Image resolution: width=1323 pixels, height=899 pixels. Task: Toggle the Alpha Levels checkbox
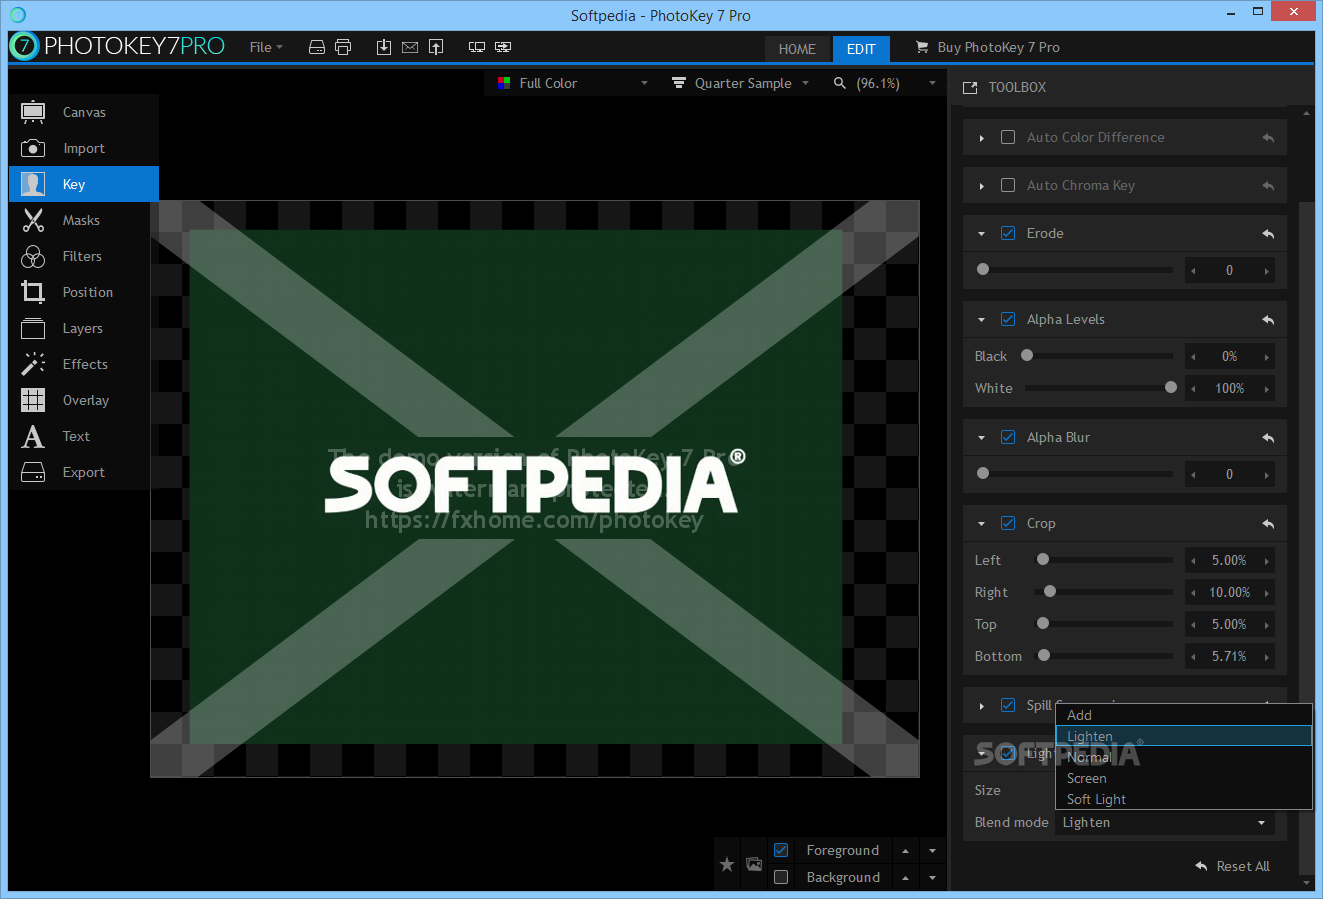tap(1008, 319)
